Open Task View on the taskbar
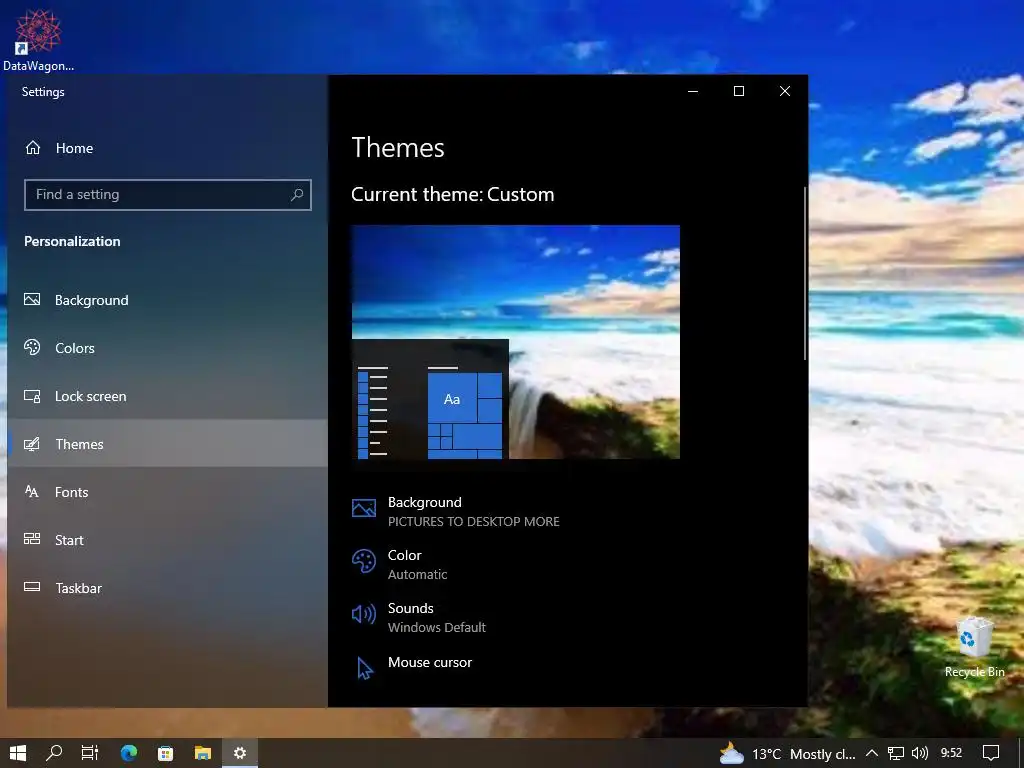The height and width of the screenshot is (768, 1024). [90, 753]
